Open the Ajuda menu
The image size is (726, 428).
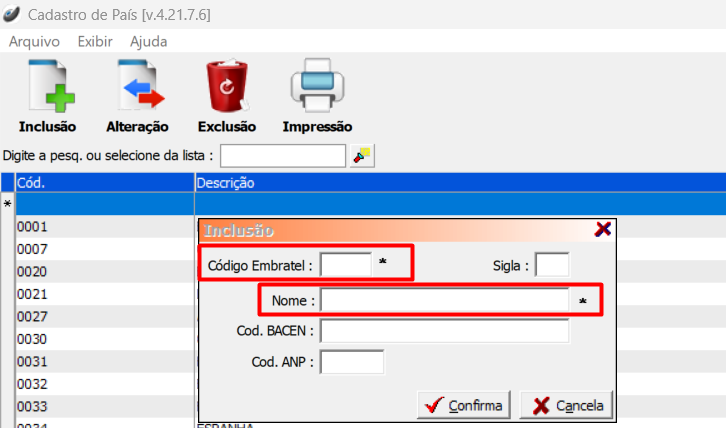149,42
